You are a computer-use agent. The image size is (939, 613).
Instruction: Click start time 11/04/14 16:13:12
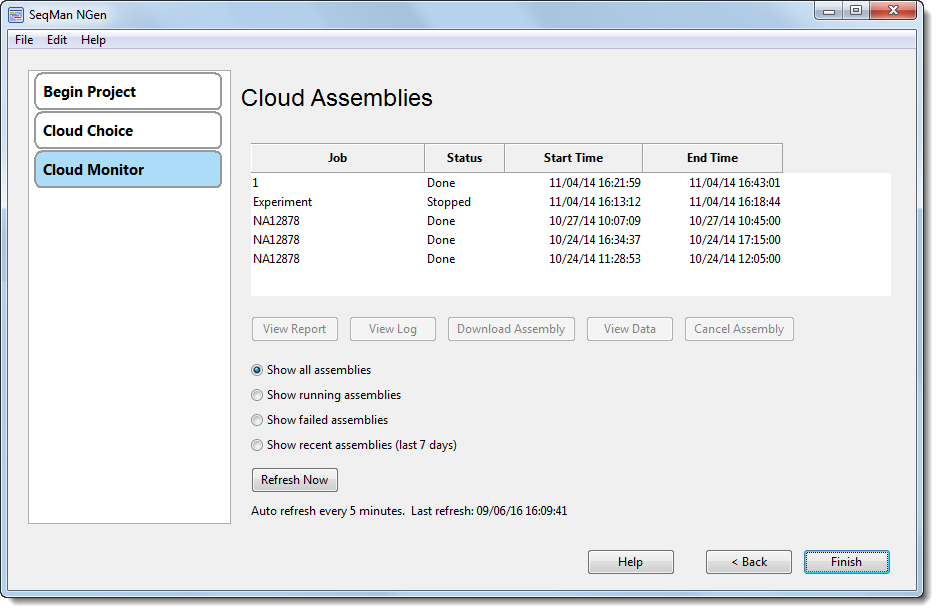(x=595, y=202)
